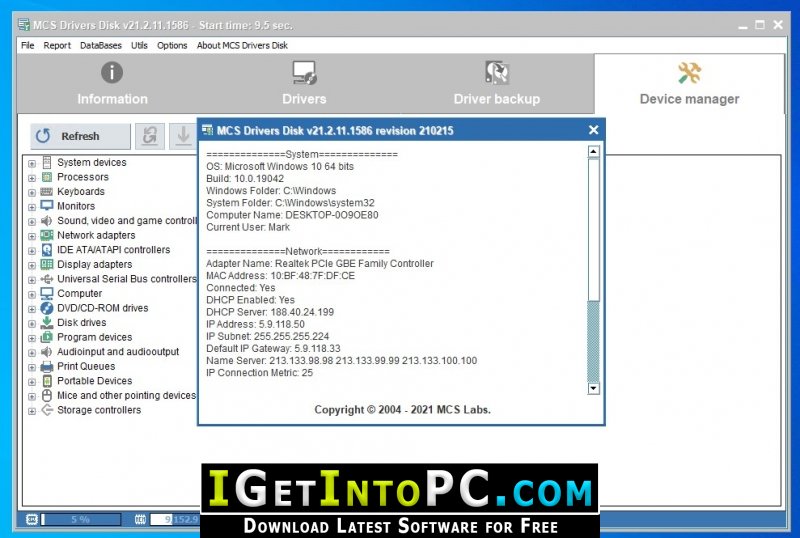800x538 pixels.
Task: Open the Report menu
Action: 57,45
